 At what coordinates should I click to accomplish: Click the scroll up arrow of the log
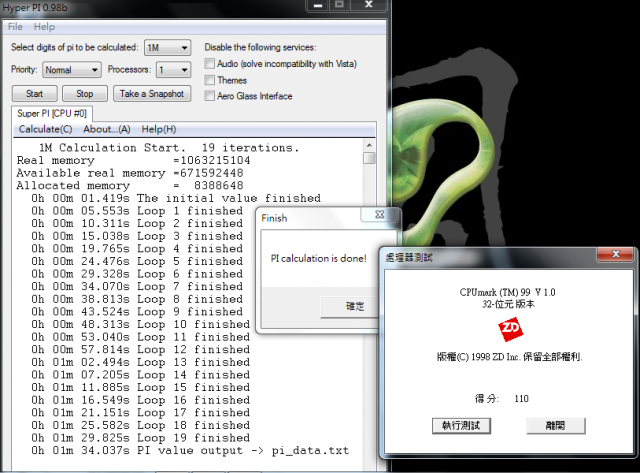coord(369,145)
